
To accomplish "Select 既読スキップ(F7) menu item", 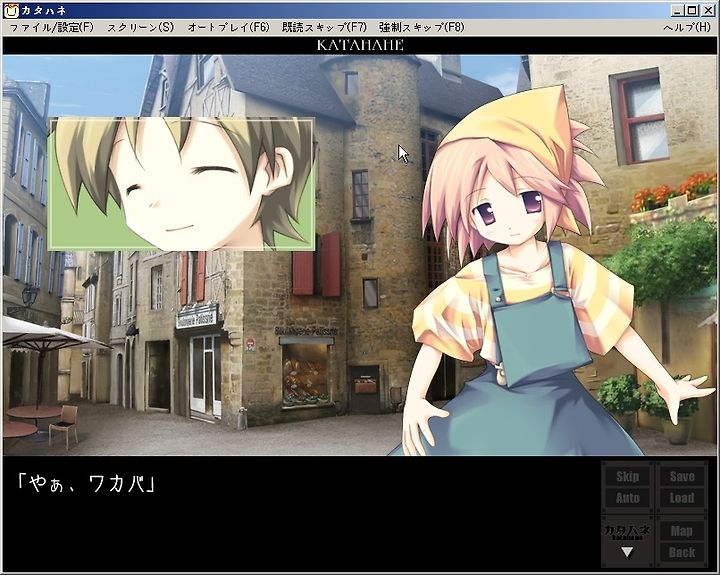I will [x=324, y=28].
